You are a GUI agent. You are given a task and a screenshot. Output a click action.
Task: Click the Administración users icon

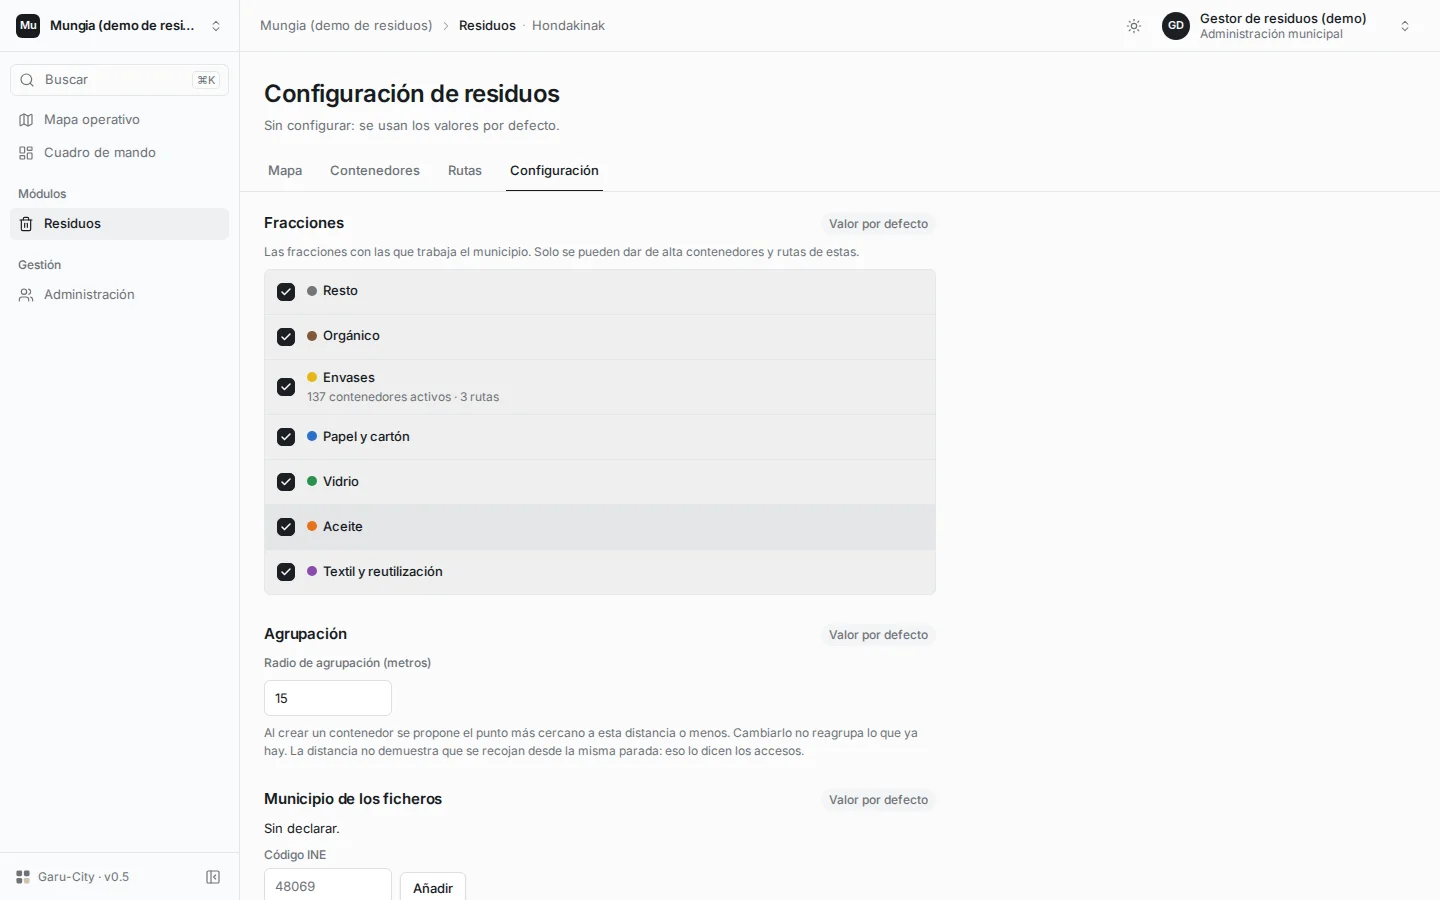point(26,295)
